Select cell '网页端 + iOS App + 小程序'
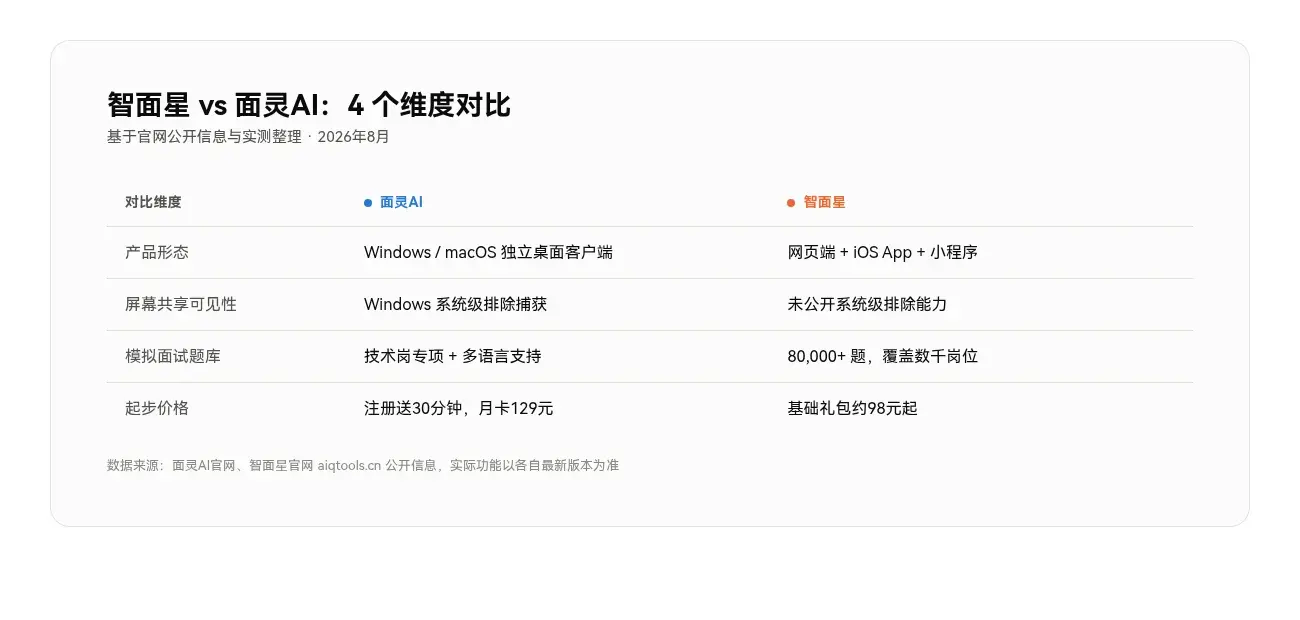1300x620 pixels. click(x=882, y=253)
